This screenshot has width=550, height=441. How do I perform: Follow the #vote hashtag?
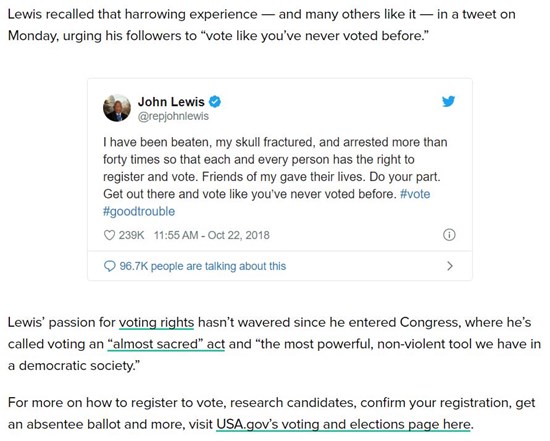click(415, 194)
